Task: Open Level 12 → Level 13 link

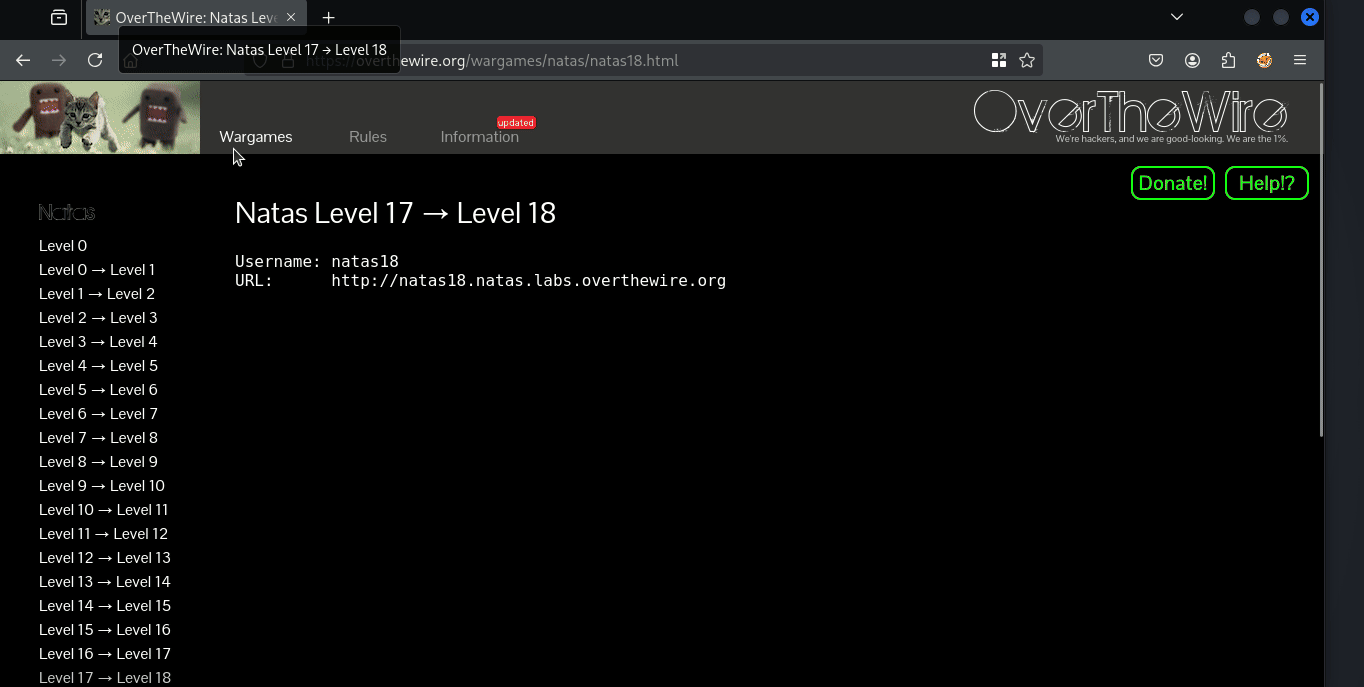Action: pyautogui.click(x=105, y=558)
